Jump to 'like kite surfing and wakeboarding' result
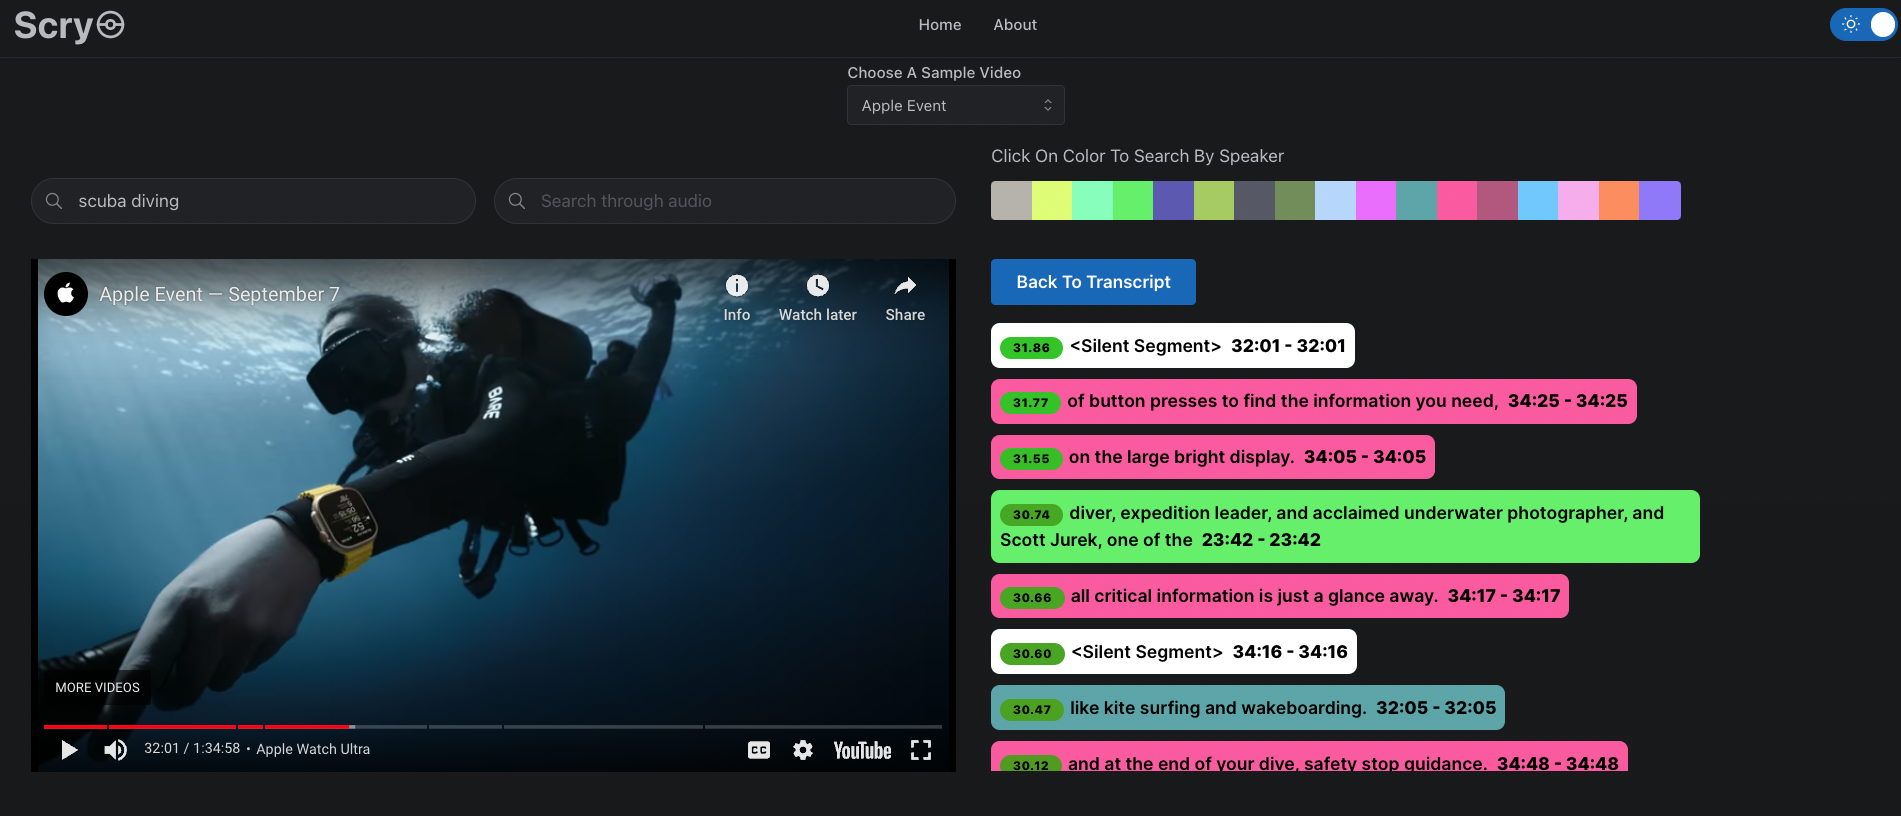 pyautogui.click(x=1248, y=708)
